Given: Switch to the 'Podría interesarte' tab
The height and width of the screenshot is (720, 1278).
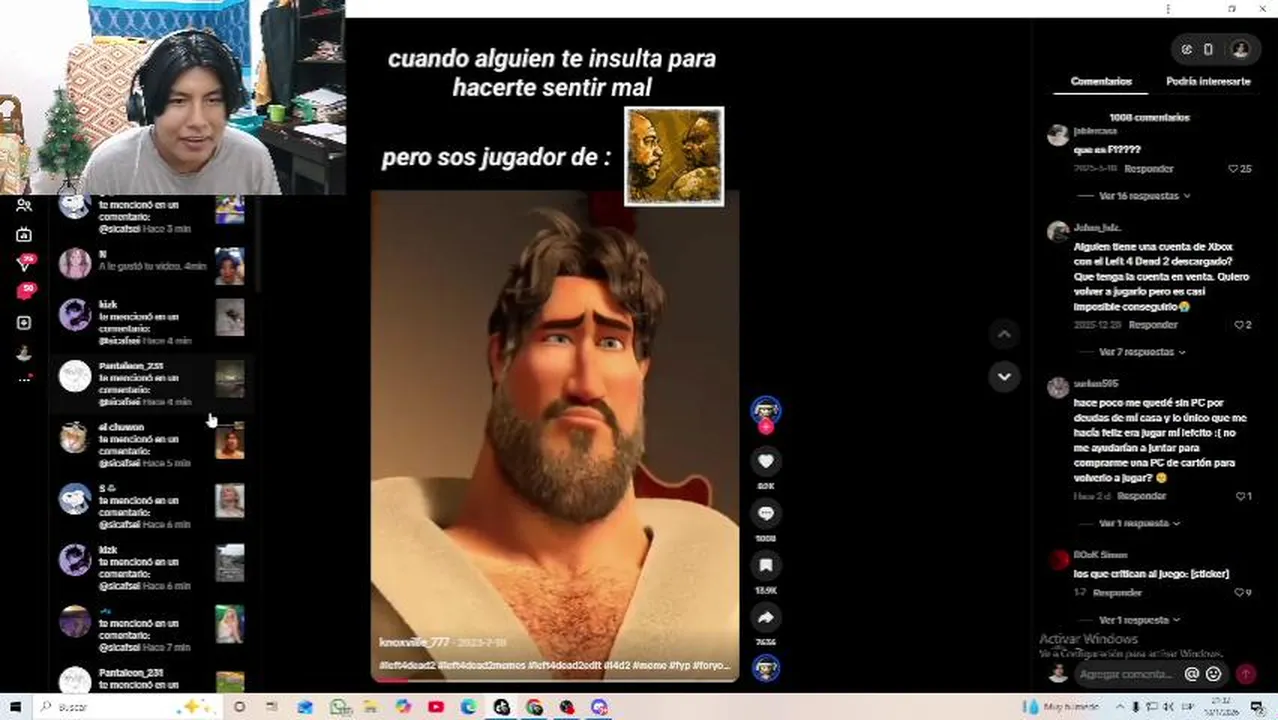Looking at the screenshot, I should pos(1208,81).
